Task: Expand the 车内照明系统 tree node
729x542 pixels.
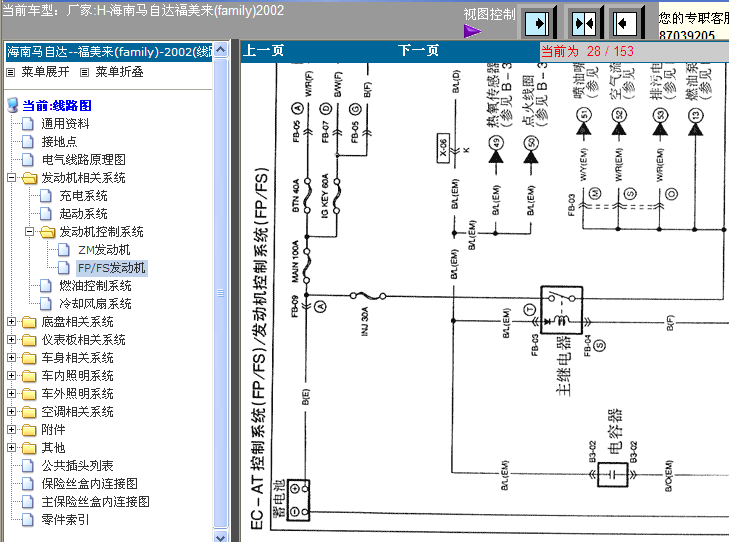Action: (12, 376)
